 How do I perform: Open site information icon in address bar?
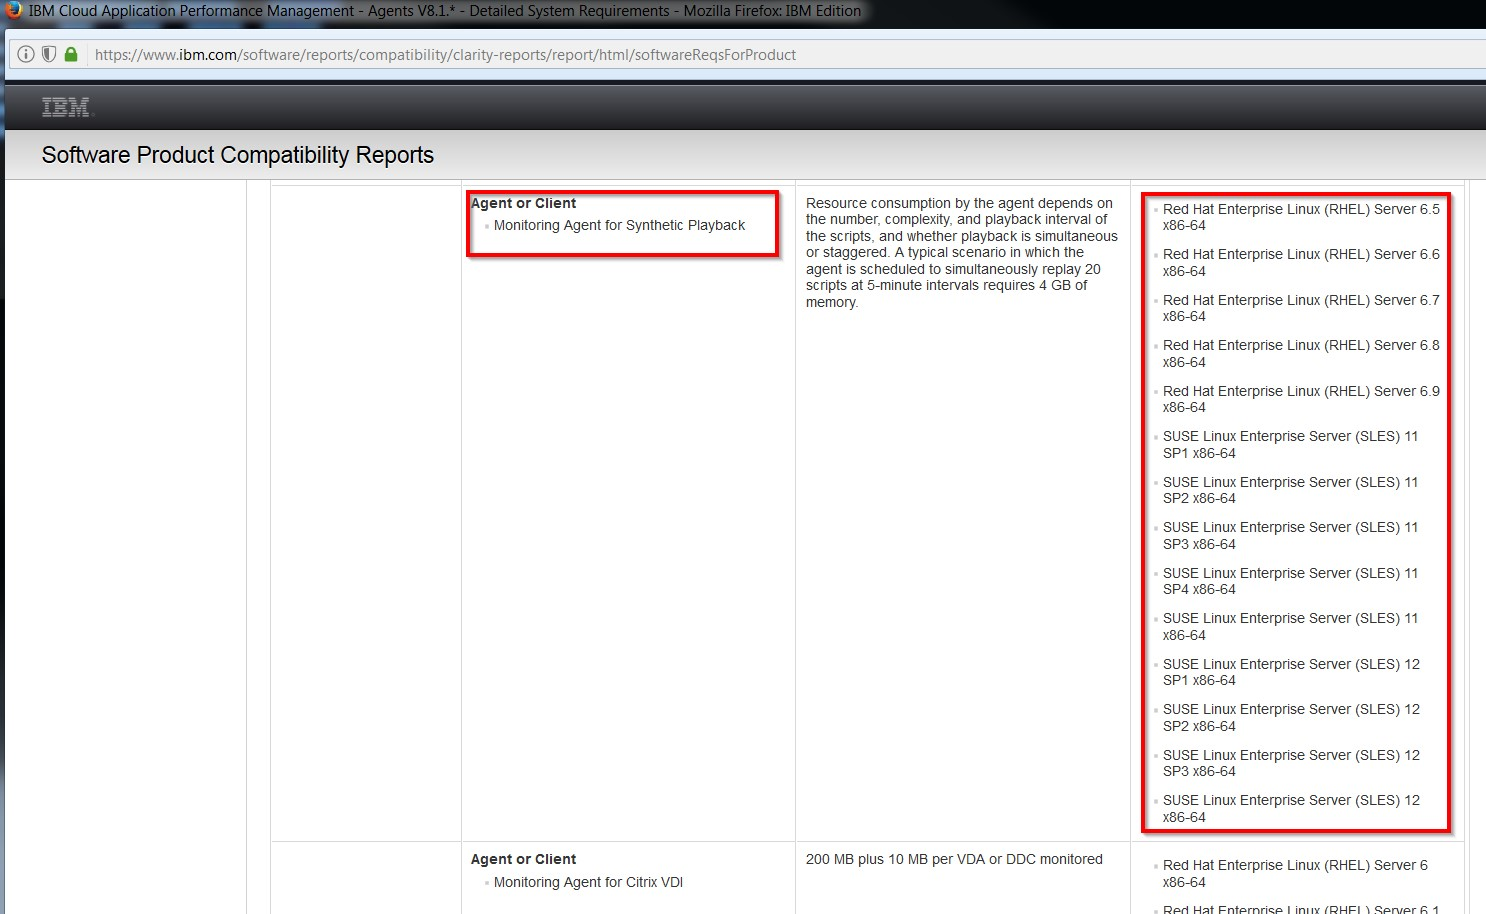(x=27, y=54)
